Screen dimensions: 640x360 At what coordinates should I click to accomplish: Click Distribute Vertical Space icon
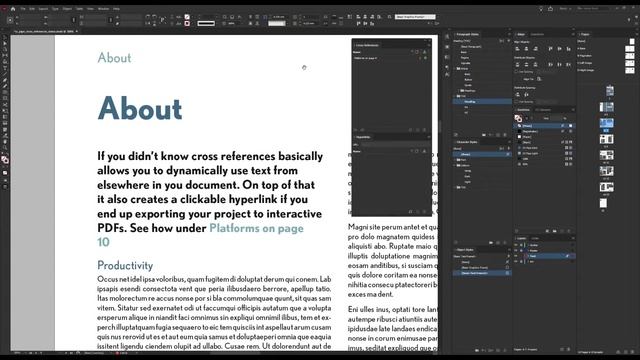pyautogui.click(x=518, y=95)
